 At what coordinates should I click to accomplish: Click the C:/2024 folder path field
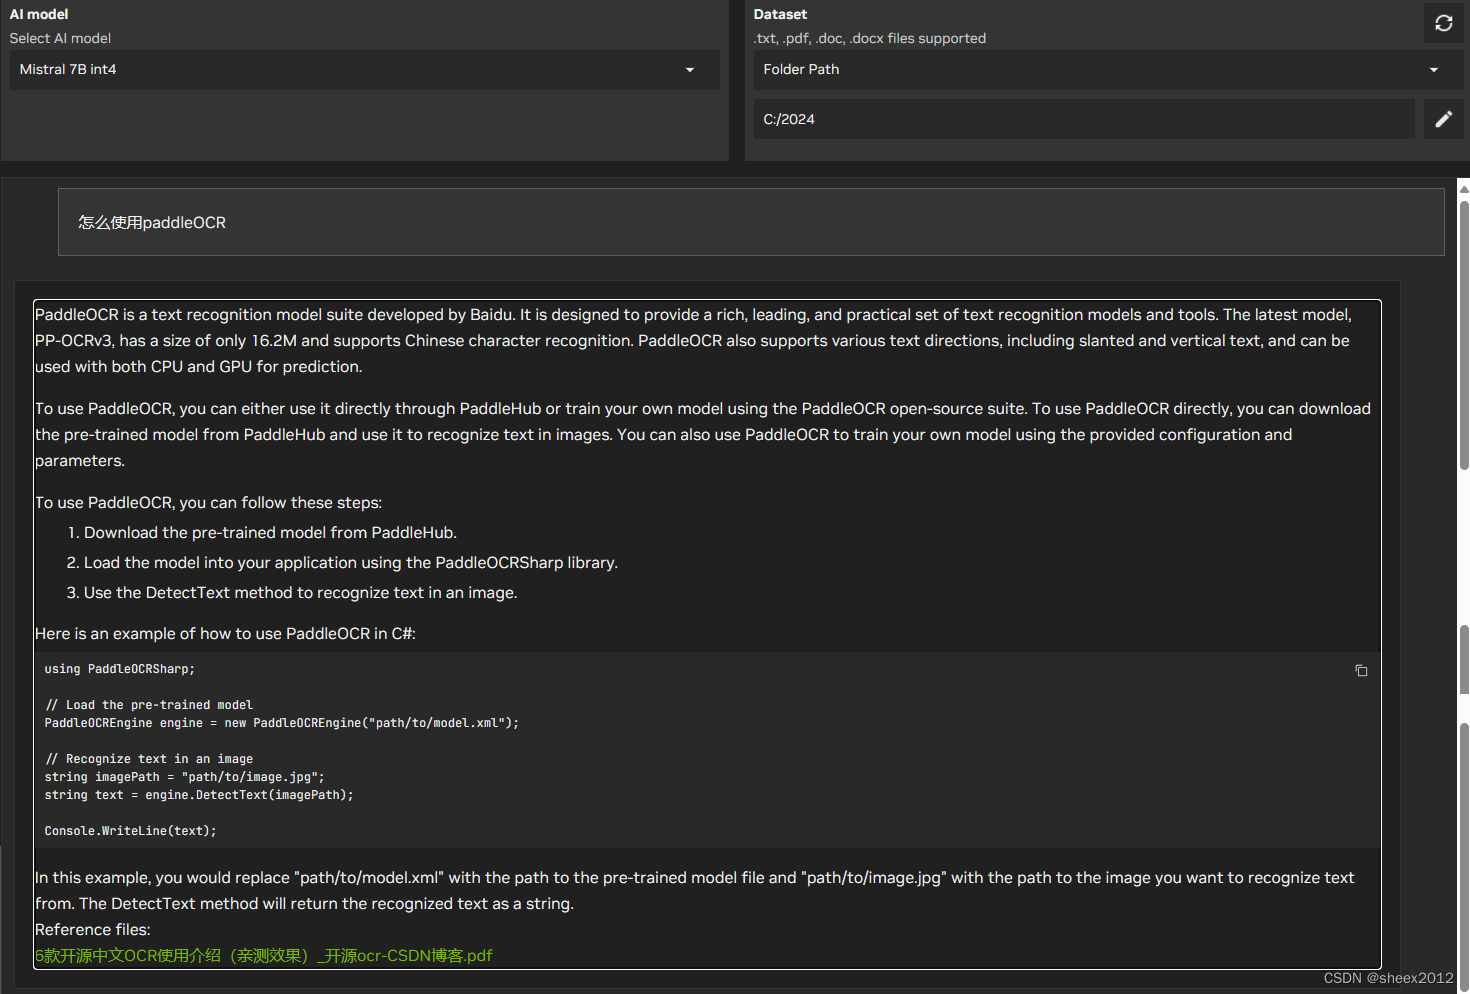(x=1084, y=119)
